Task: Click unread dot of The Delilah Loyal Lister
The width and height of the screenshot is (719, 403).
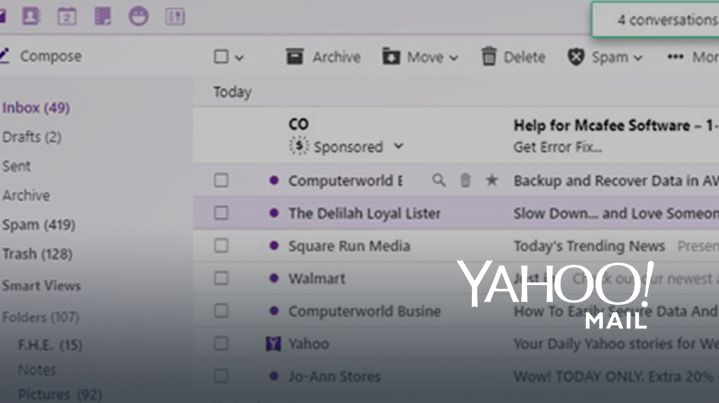Action: tap(274, 213)
